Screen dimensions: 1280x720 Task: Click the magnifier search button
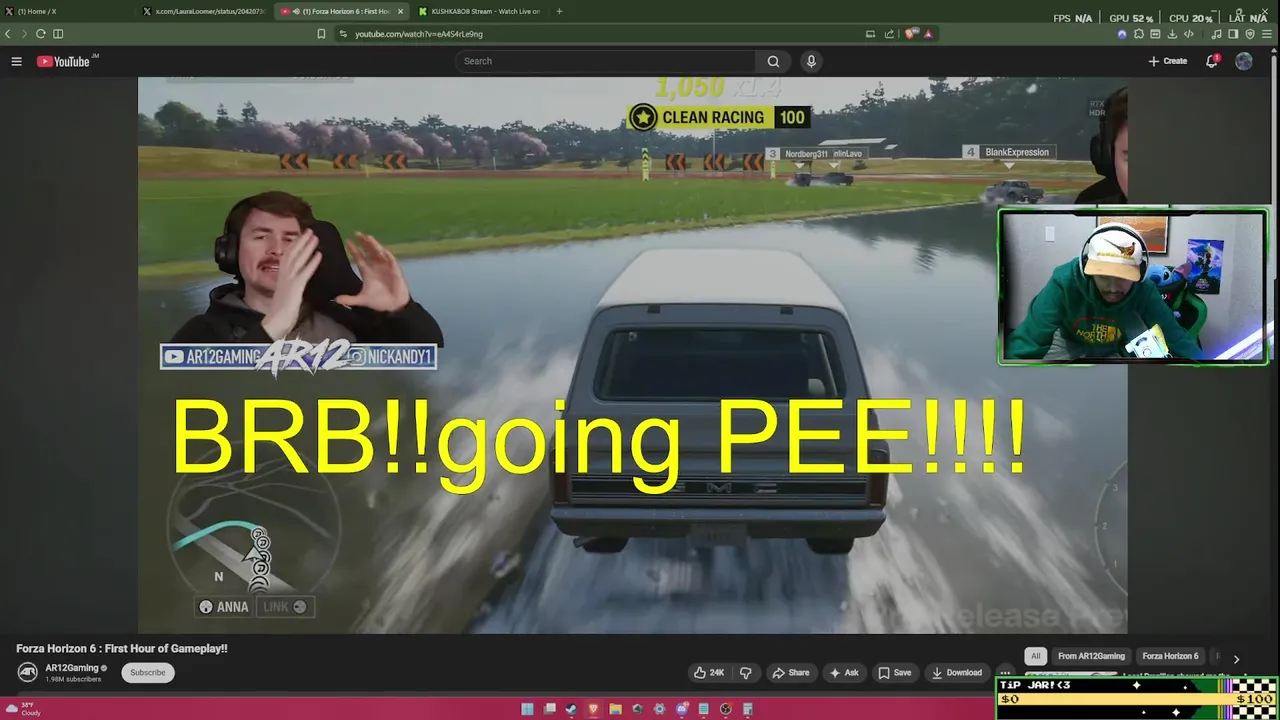point(773,61)
